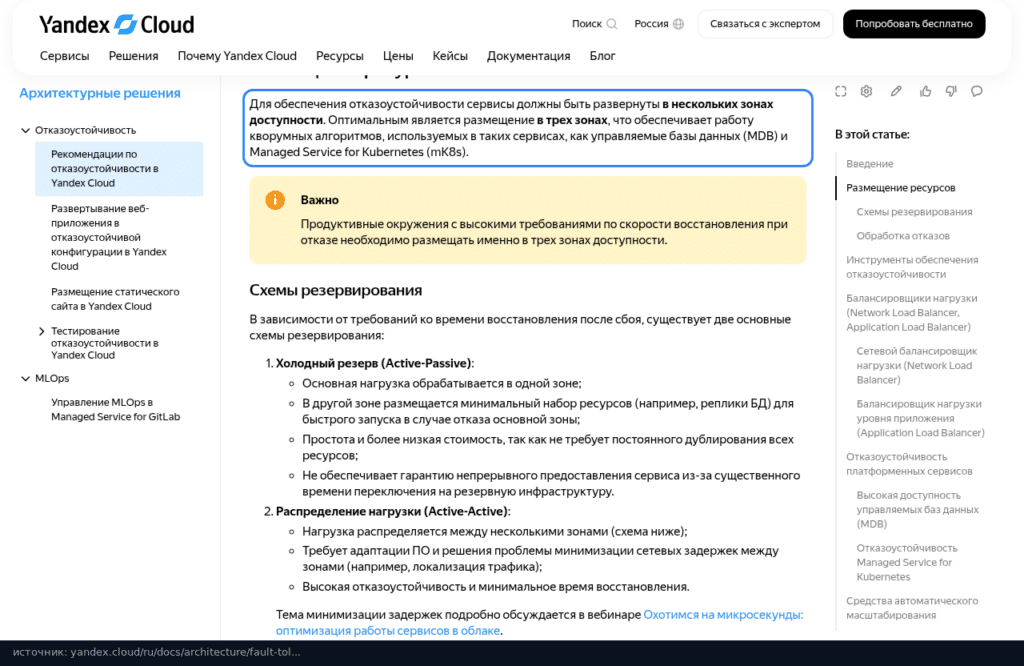Image resolution: width=1024 pixels, height=666 pixels.
Task: Click the thumbs-down dislike icon
Action: tap(951, 91)
